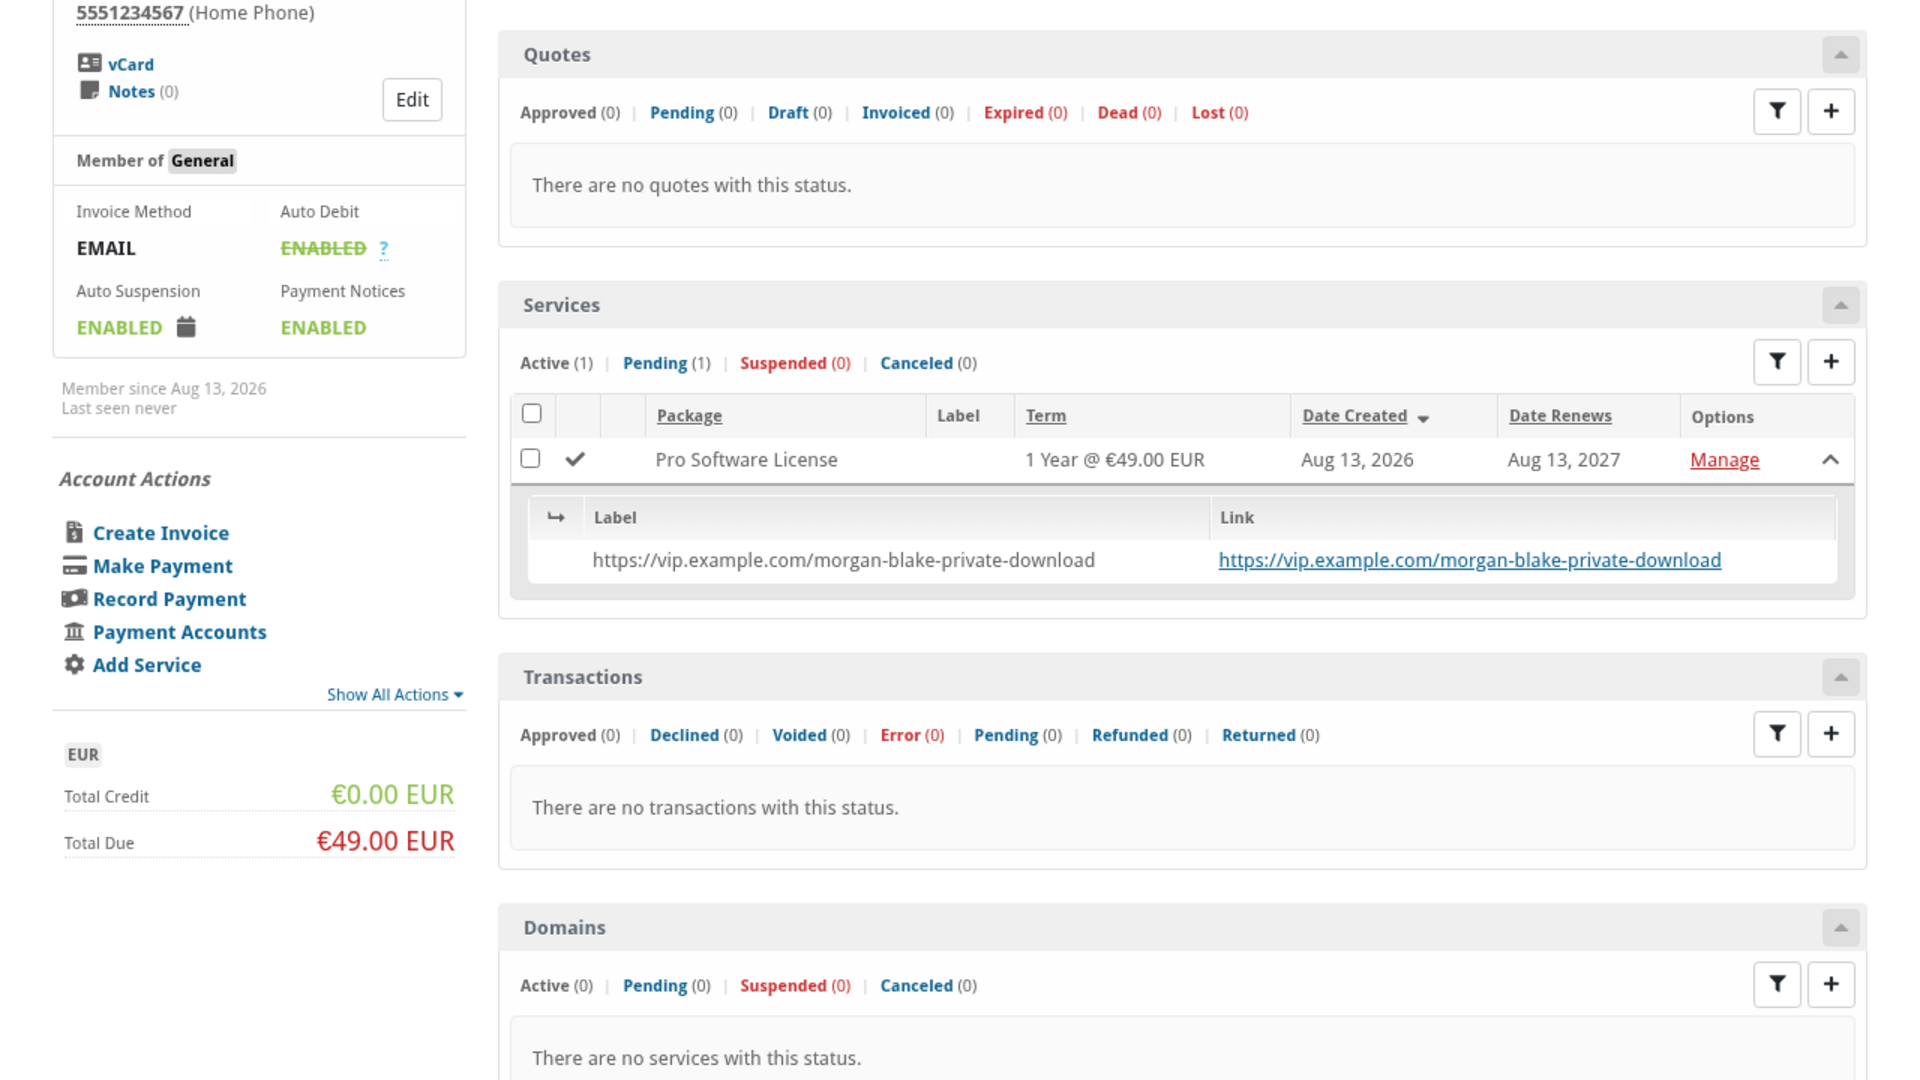Show Suspended domains
The image size is (1920, 1080).
795,986
